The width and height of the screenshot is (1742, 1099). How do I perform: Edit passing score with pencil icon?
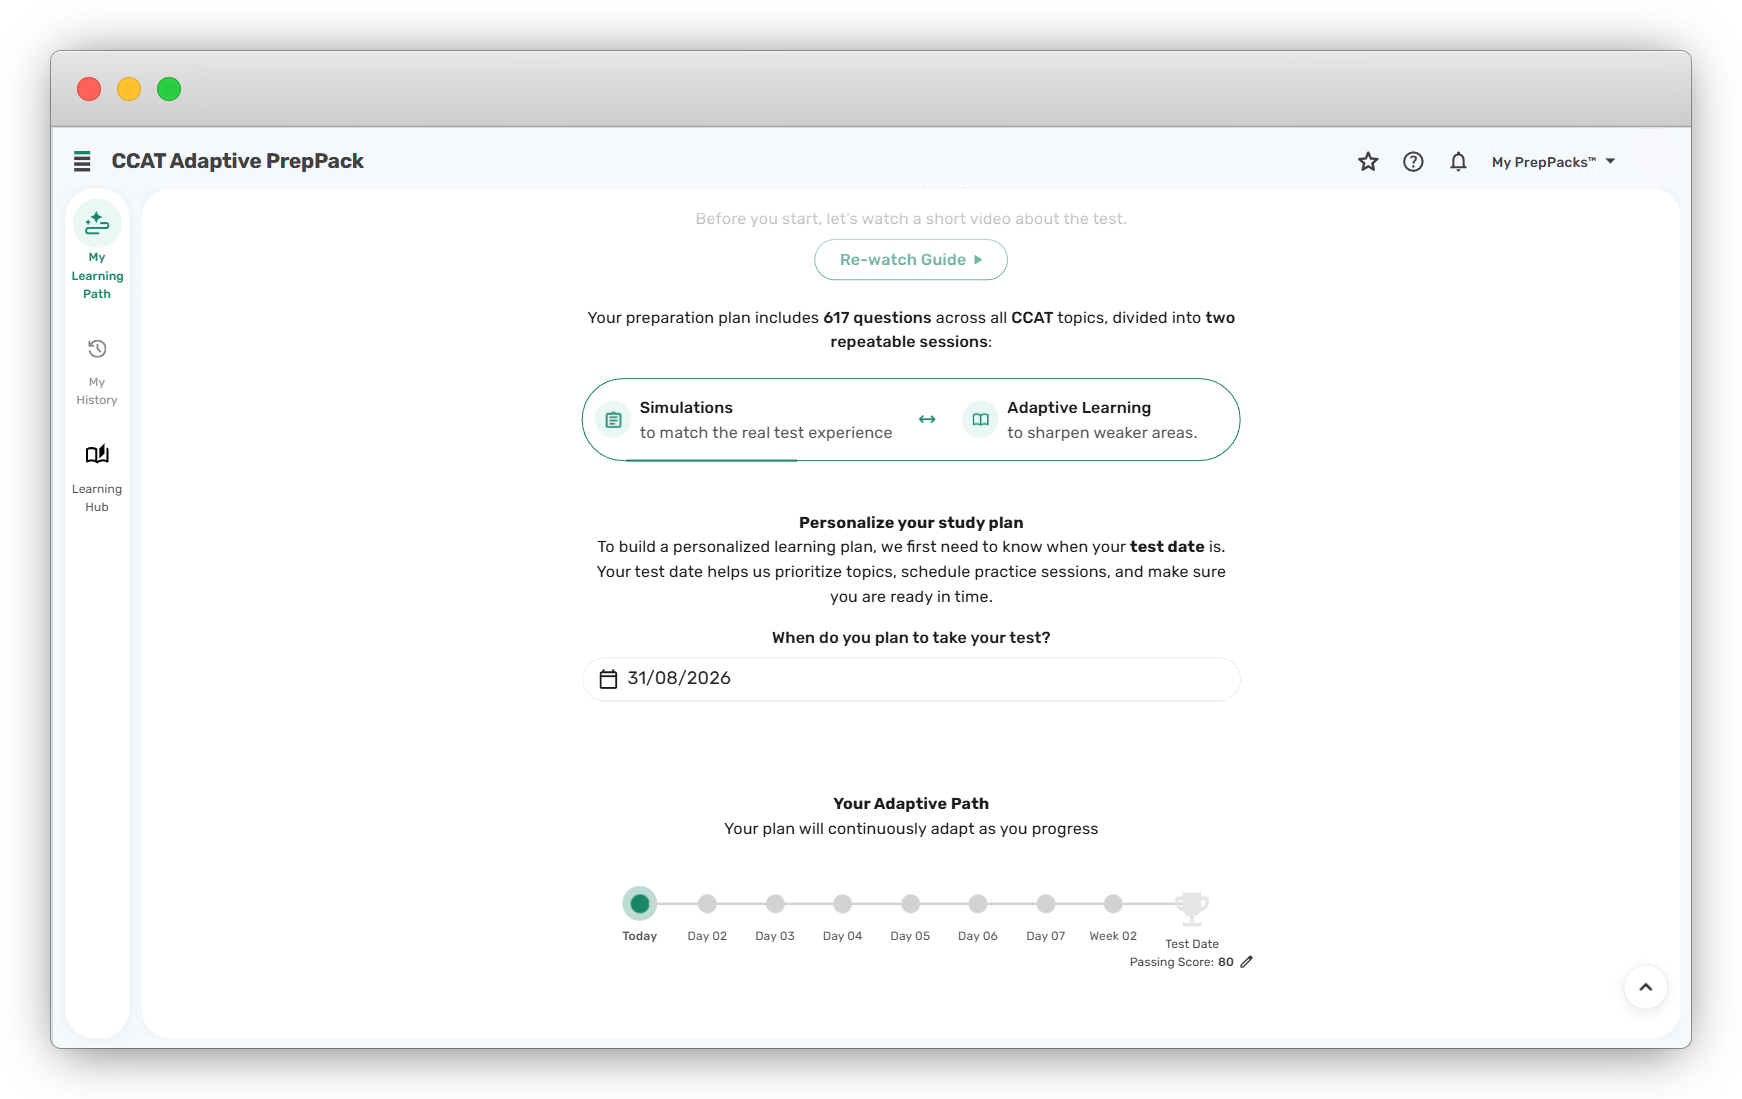[1246, 962]
